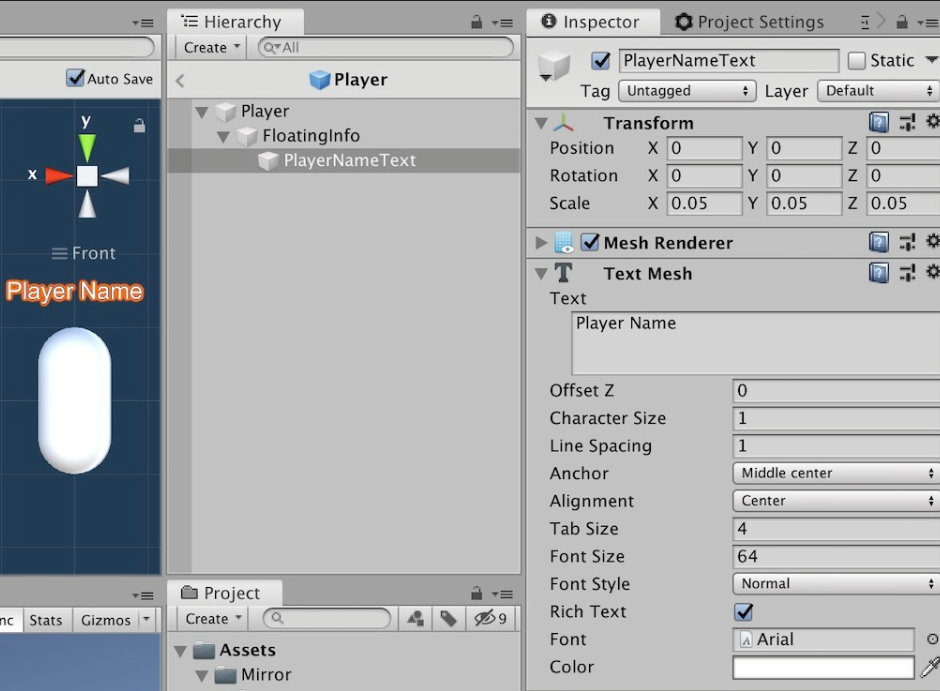This screenshot has width=940, height=691.
Task: Uncheck the Rich Text checkbox
Action: click(743, 612)
